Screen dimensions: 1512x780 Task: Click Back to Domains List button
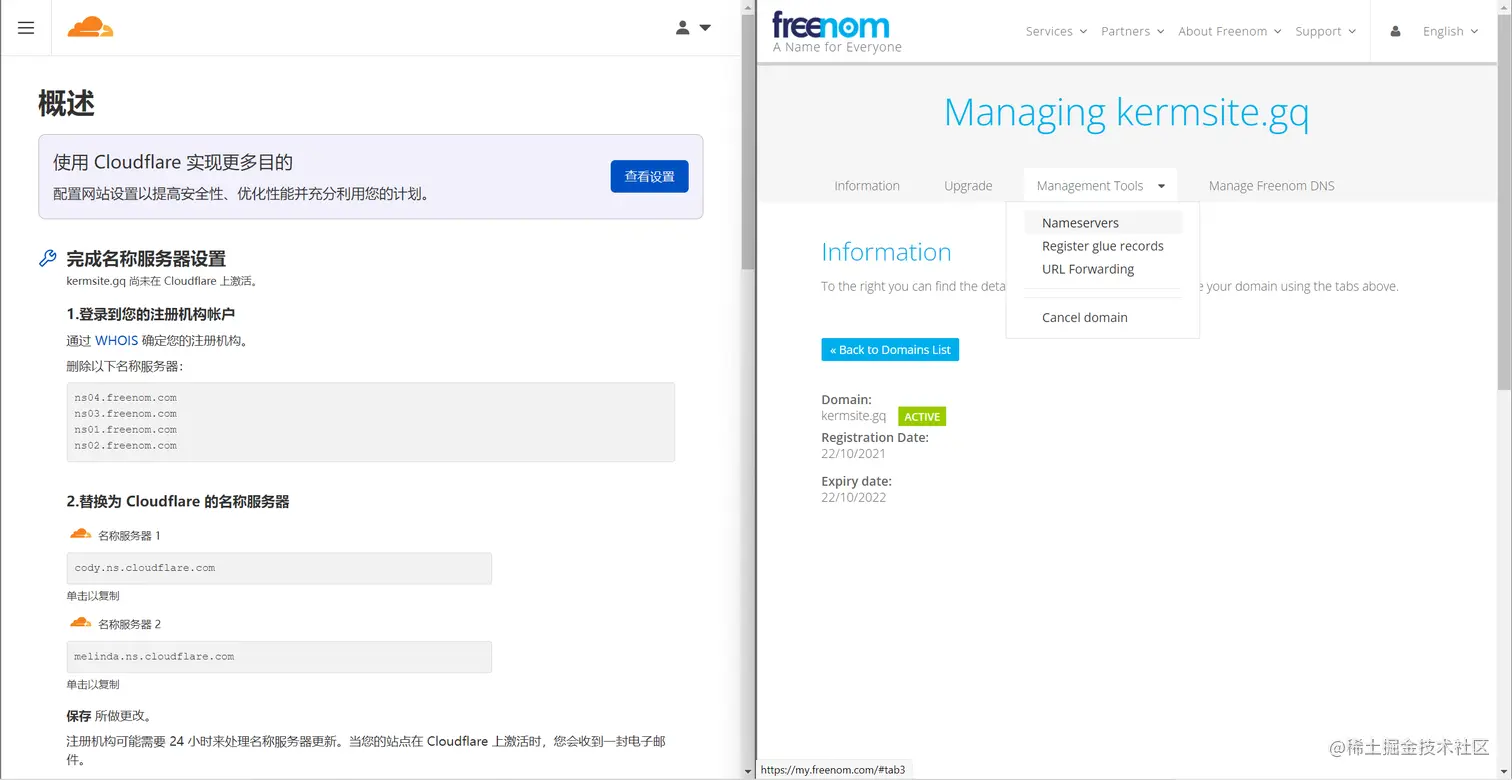tap(890, 349)
